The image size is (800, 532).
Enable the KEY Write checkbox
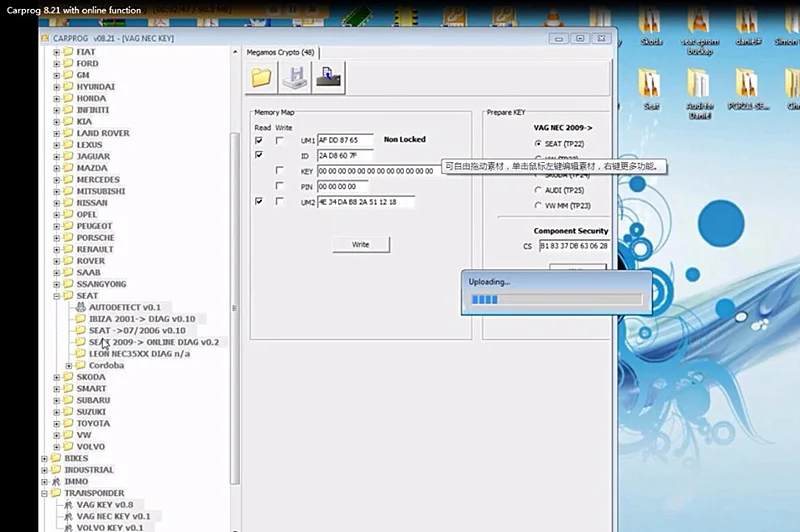279,170
